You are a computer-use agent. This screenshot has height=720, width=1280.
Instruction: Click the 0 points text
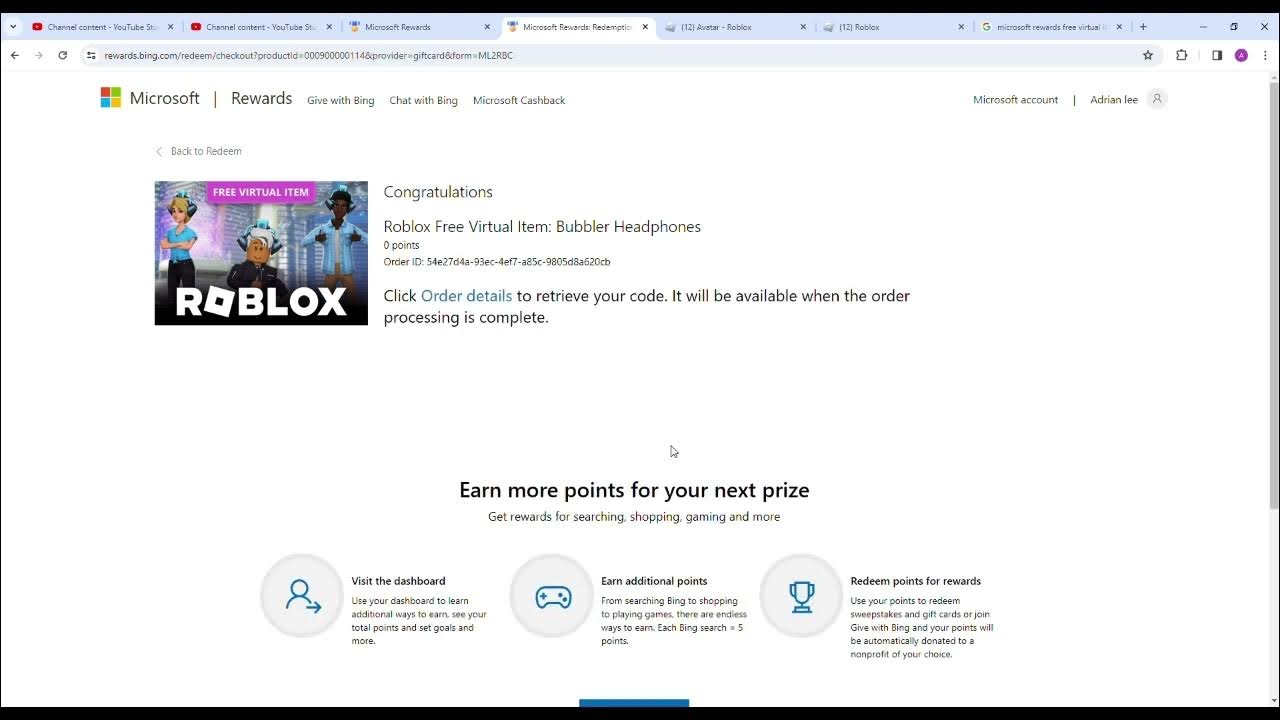401,245
